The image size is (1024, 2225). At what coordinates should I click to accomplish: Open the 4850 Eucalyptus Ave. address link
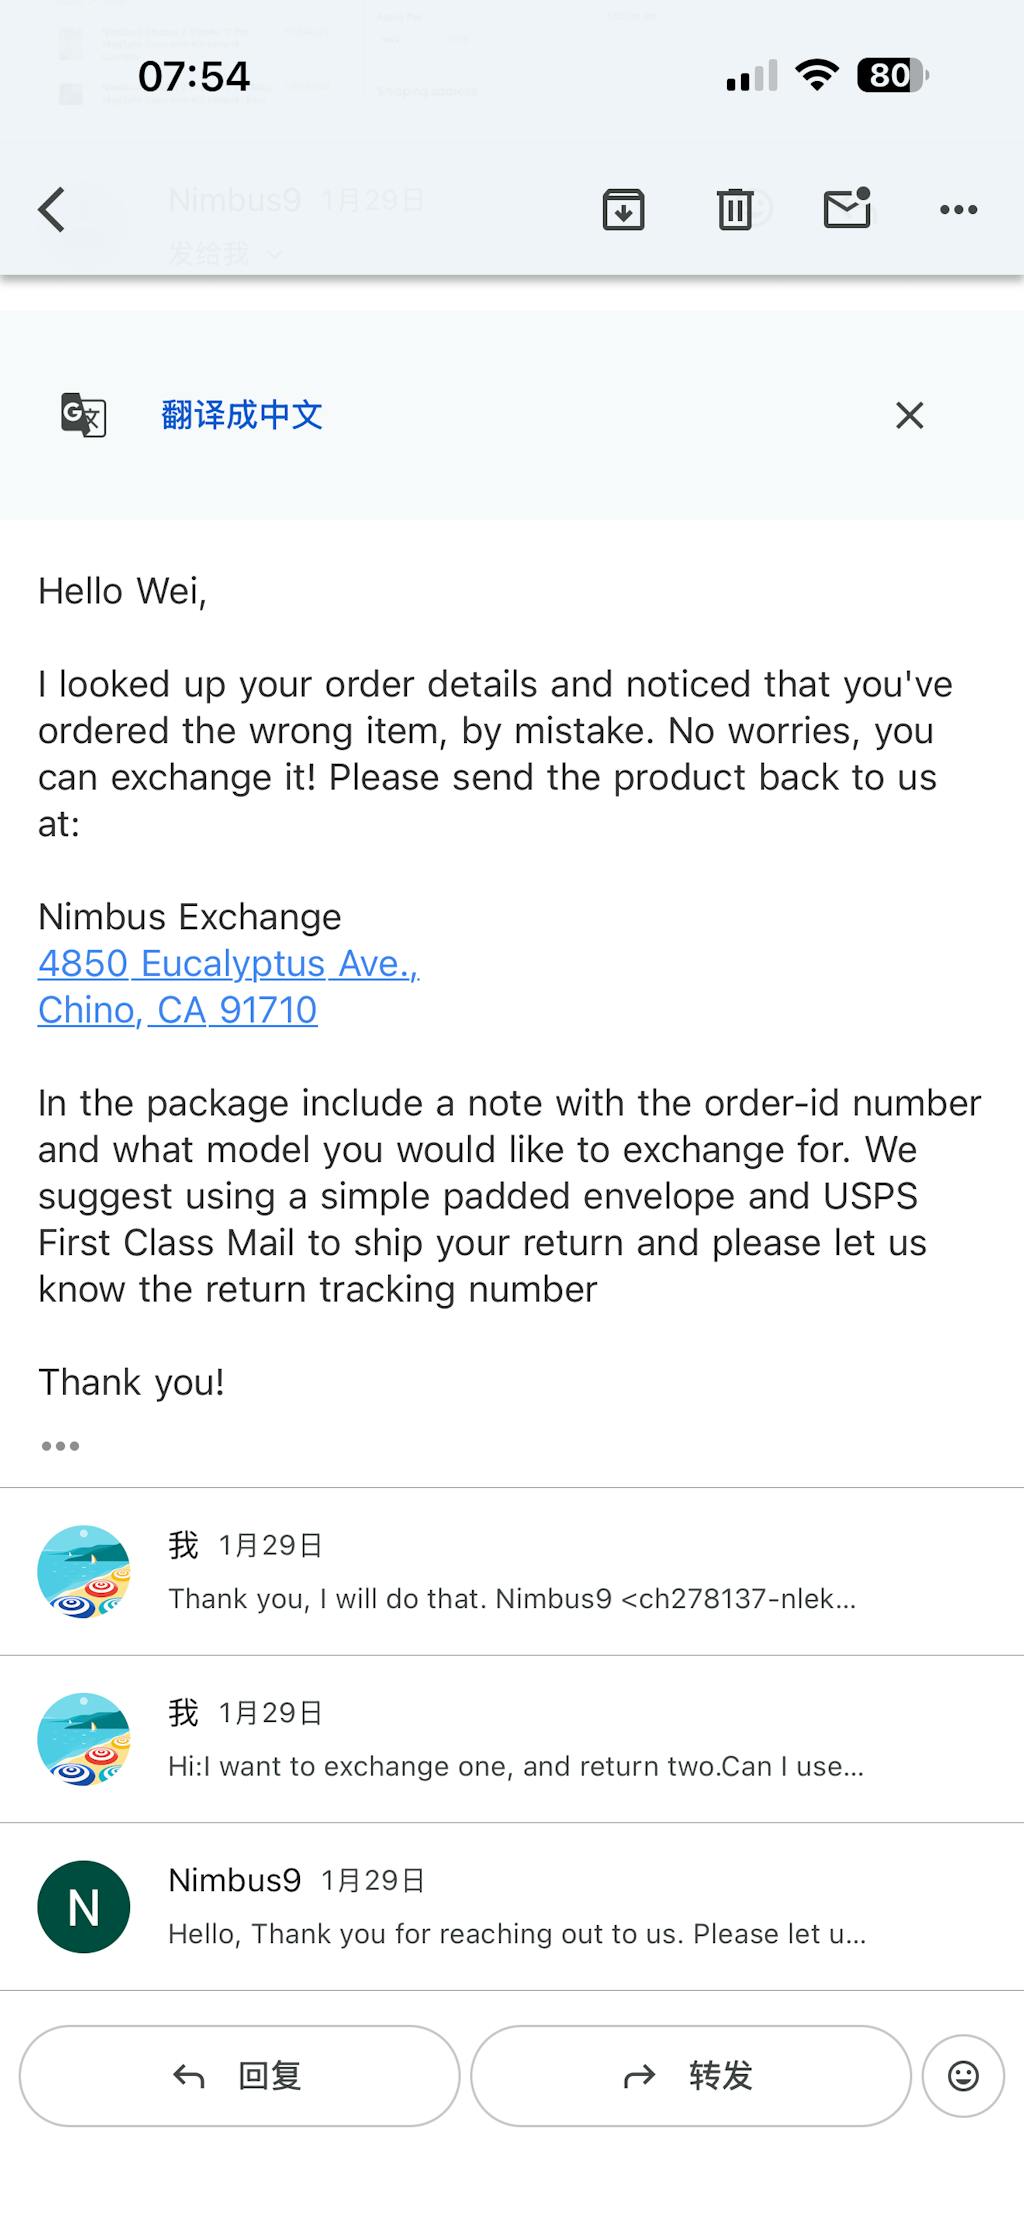coord(228,963)
